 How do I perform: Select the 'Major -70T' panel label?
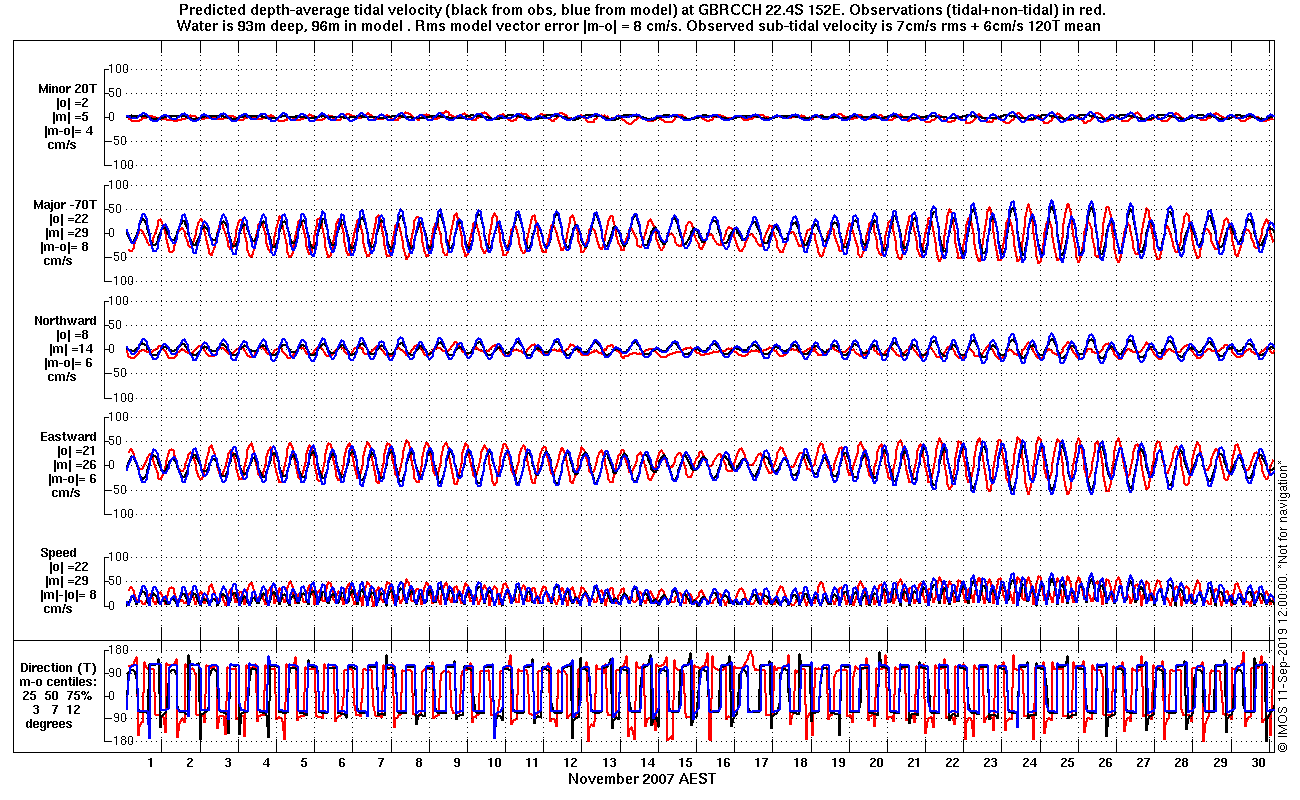(x=65, y=205)
